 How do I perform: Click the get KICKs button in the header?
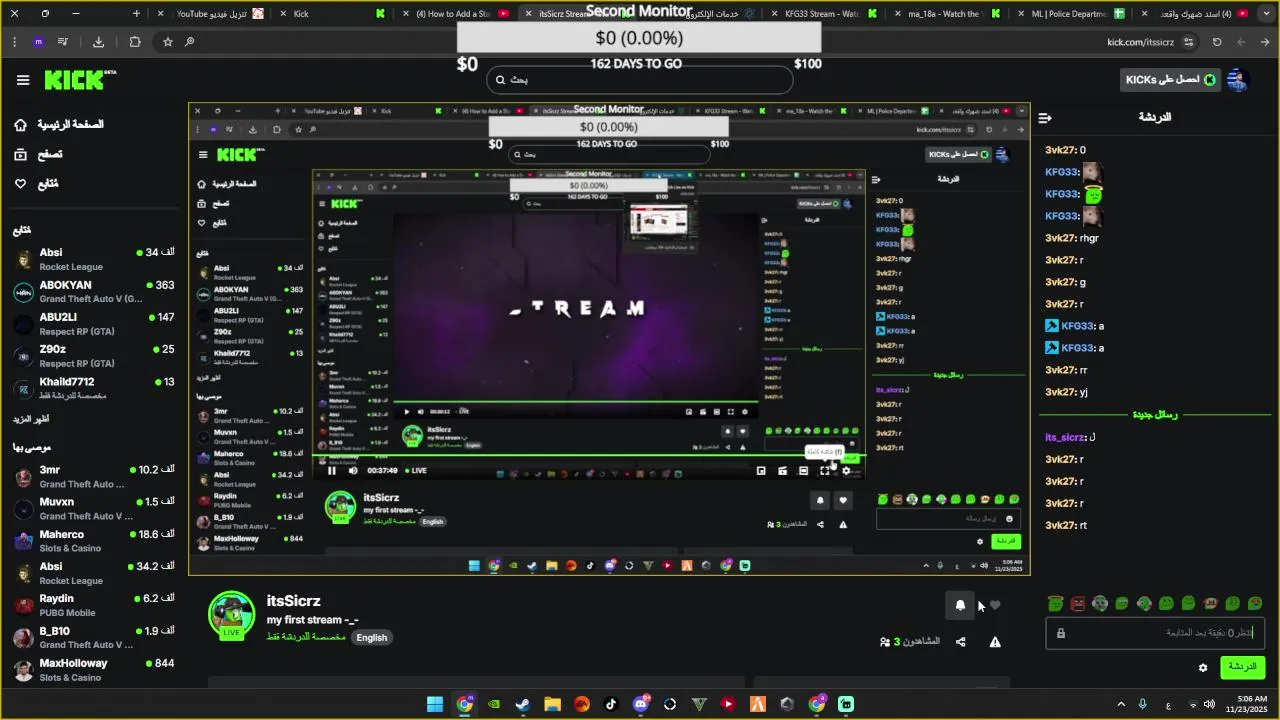[x=1169, y=80]
